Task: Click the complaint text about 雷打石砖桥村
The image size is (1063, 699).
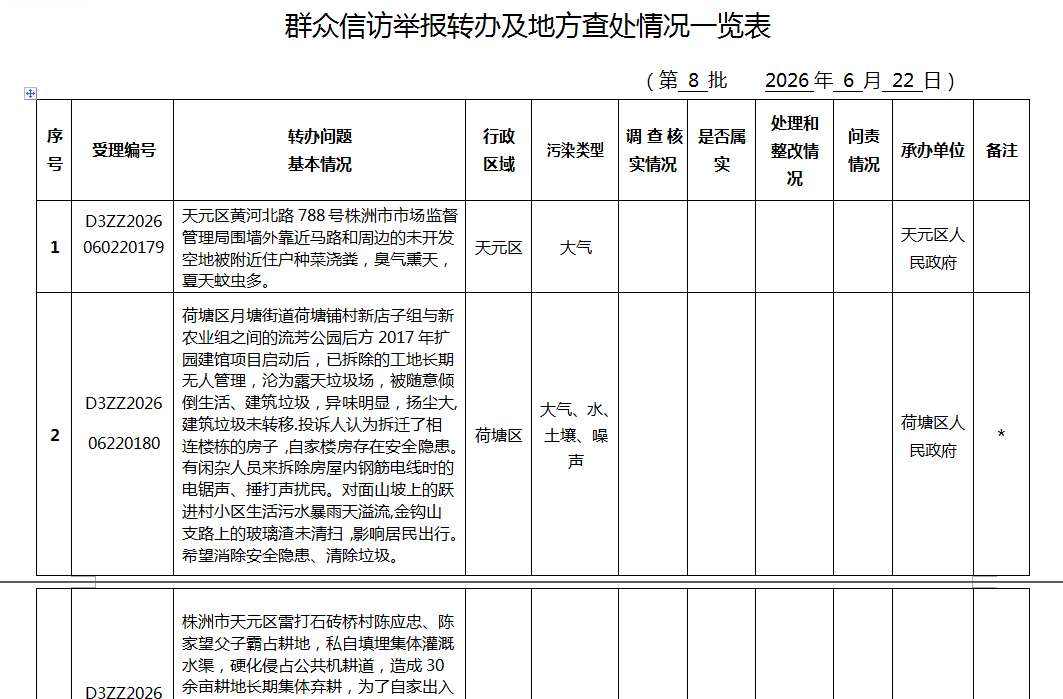Action: coord(318,654)
